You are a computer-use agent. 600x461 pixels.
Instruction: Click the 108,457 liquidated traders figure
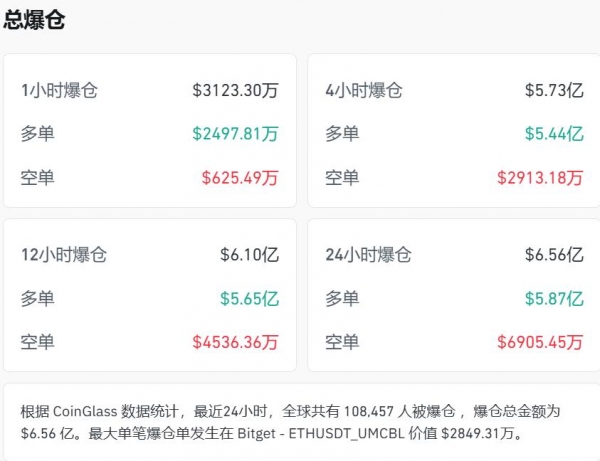pos(368,412)
